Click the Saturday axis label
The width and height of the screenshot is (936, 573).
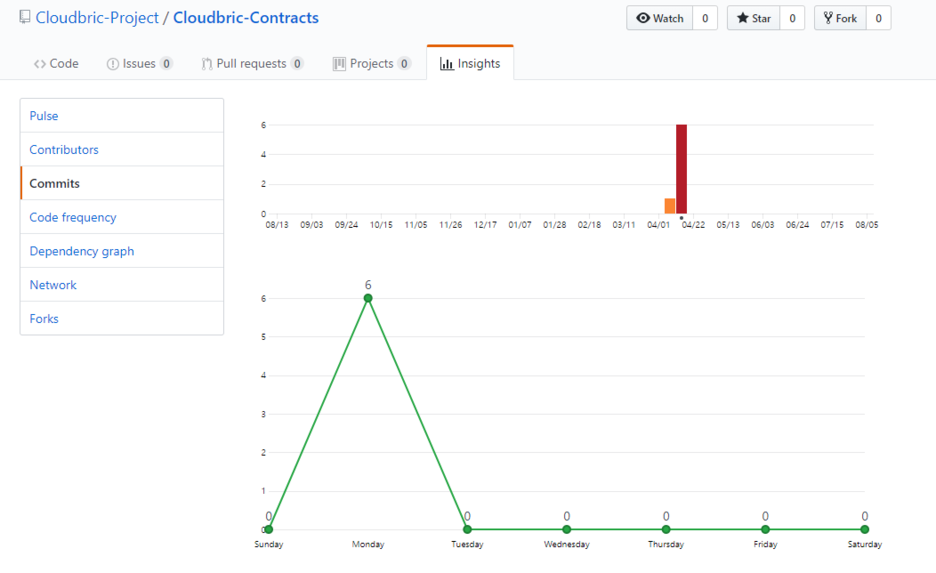tap(864, 544)
